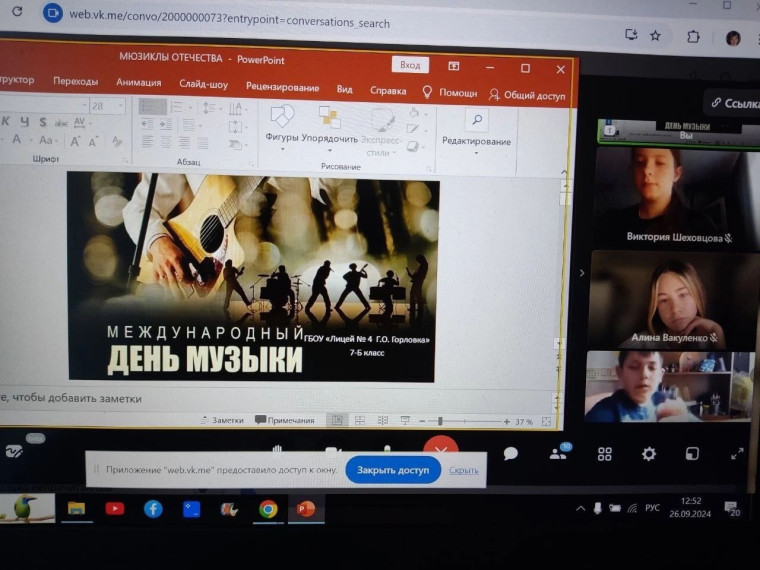The image size is (760, 570).
Task: Click text direction icon
Action: point(237,109)
